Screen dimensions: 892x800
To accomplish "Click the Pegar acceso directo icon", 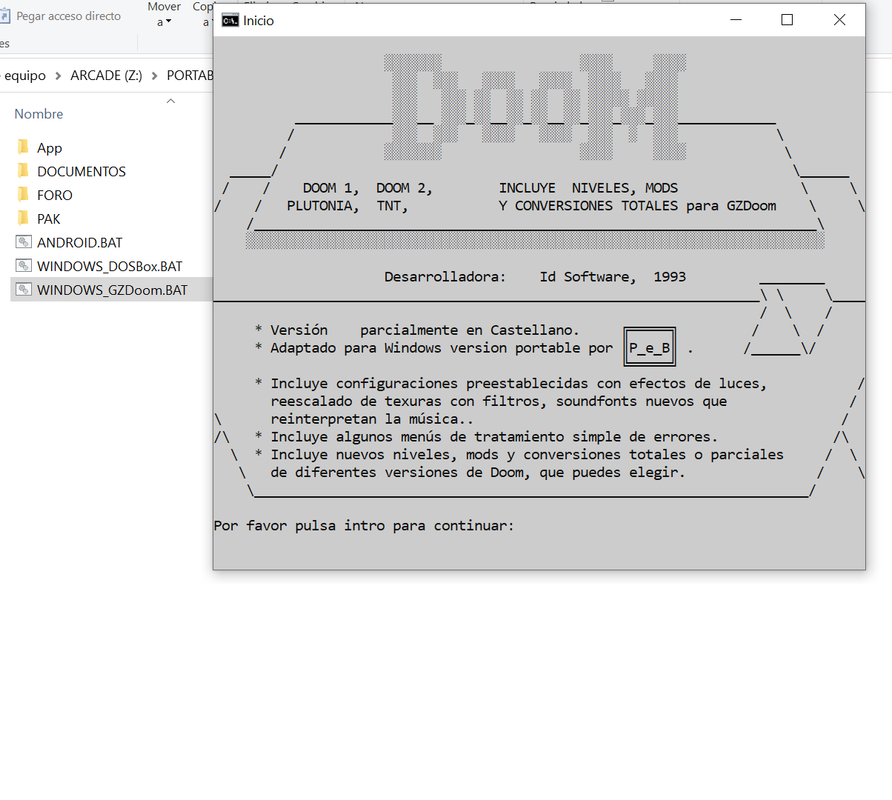I will pos(5,16).
